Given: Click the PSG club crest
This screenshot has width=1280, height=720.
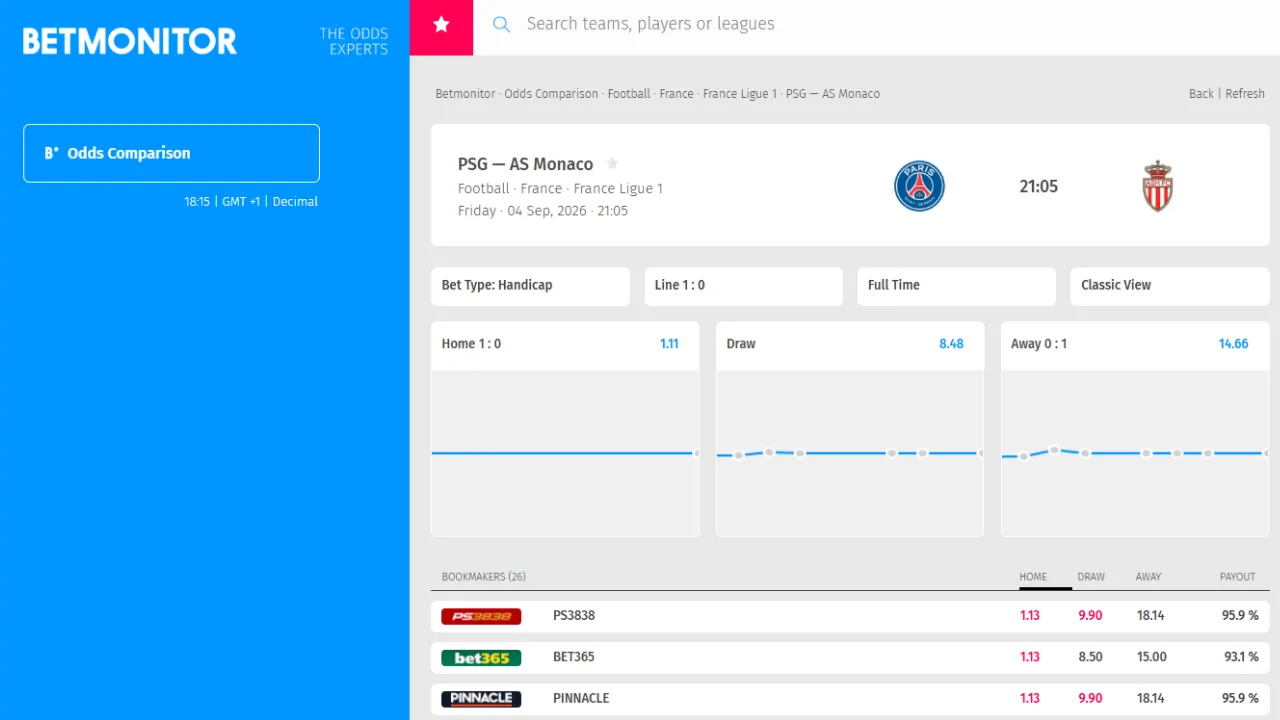Looking at the screenshot, I should pyautogui.click(x=919, y=186).
